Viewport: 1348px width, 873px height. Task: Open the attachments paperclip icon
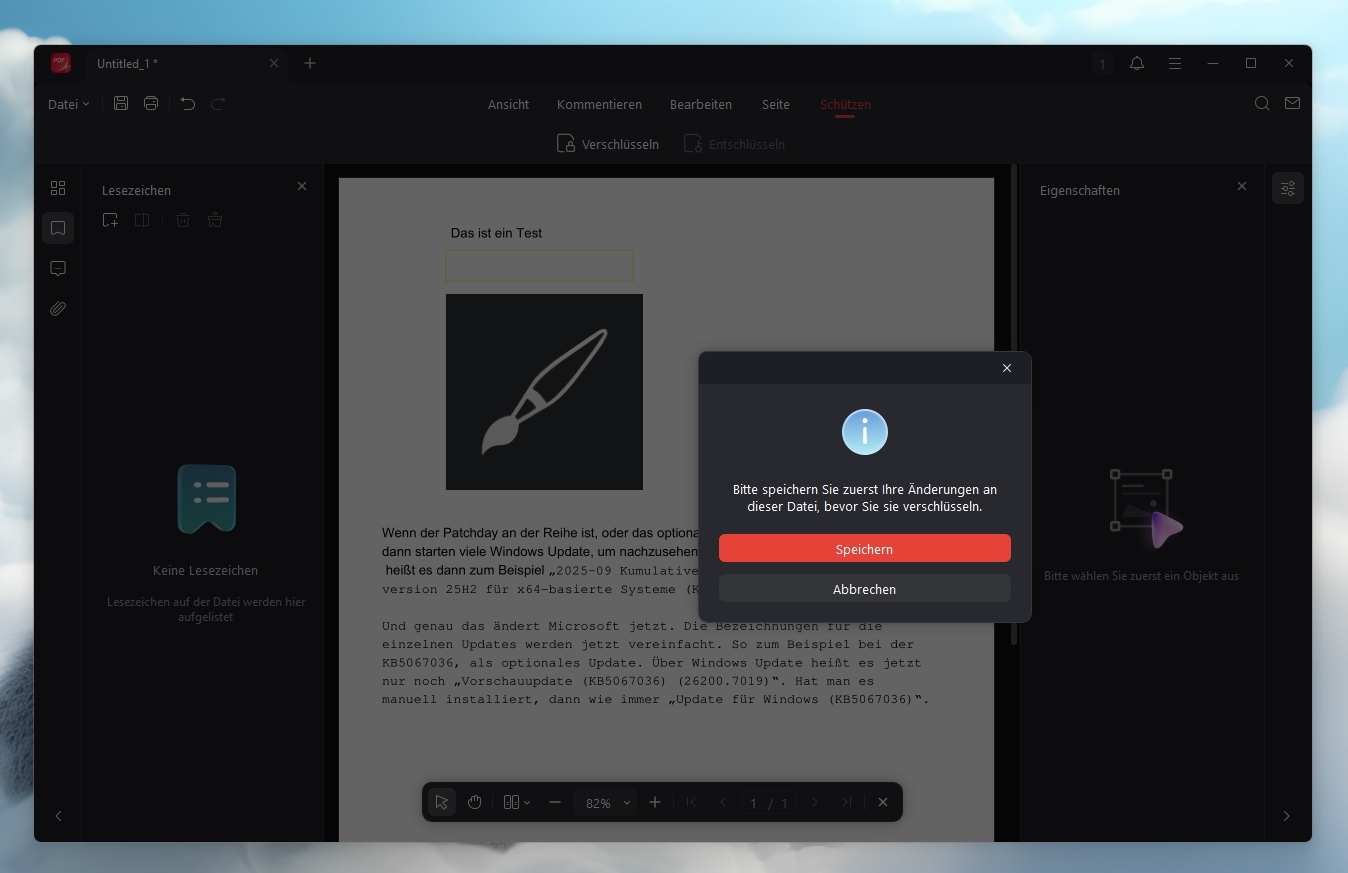click(x=58, y=309)
